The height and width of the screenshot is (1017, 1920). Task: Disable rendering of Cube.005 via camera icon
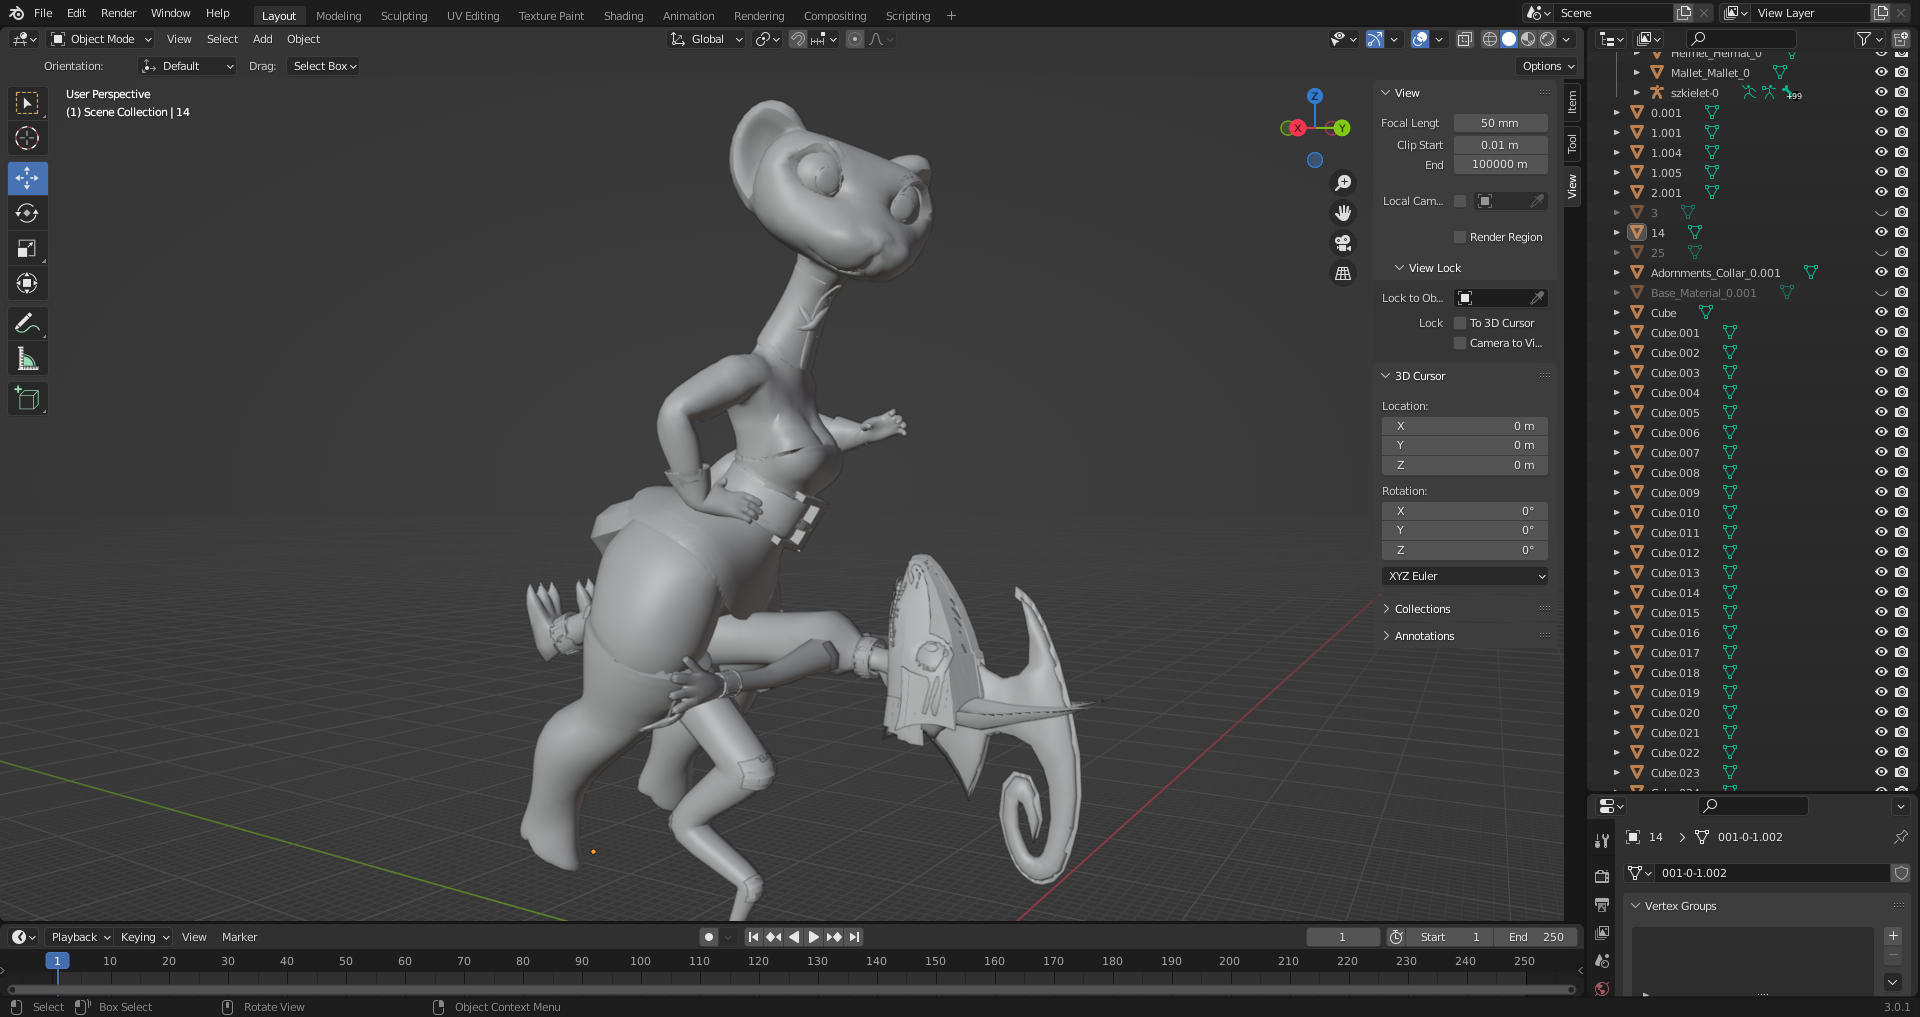click(x=1901, y=413)
